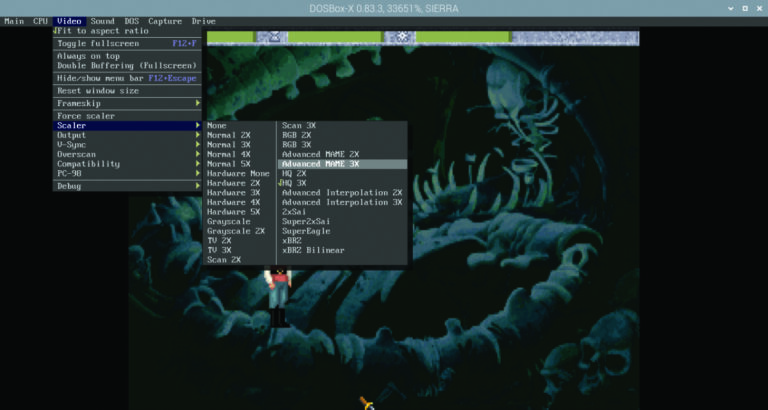Screen dimensions: 768x410
Task: Select the checked HQ 3X scaler
Action: pos(295,183)
